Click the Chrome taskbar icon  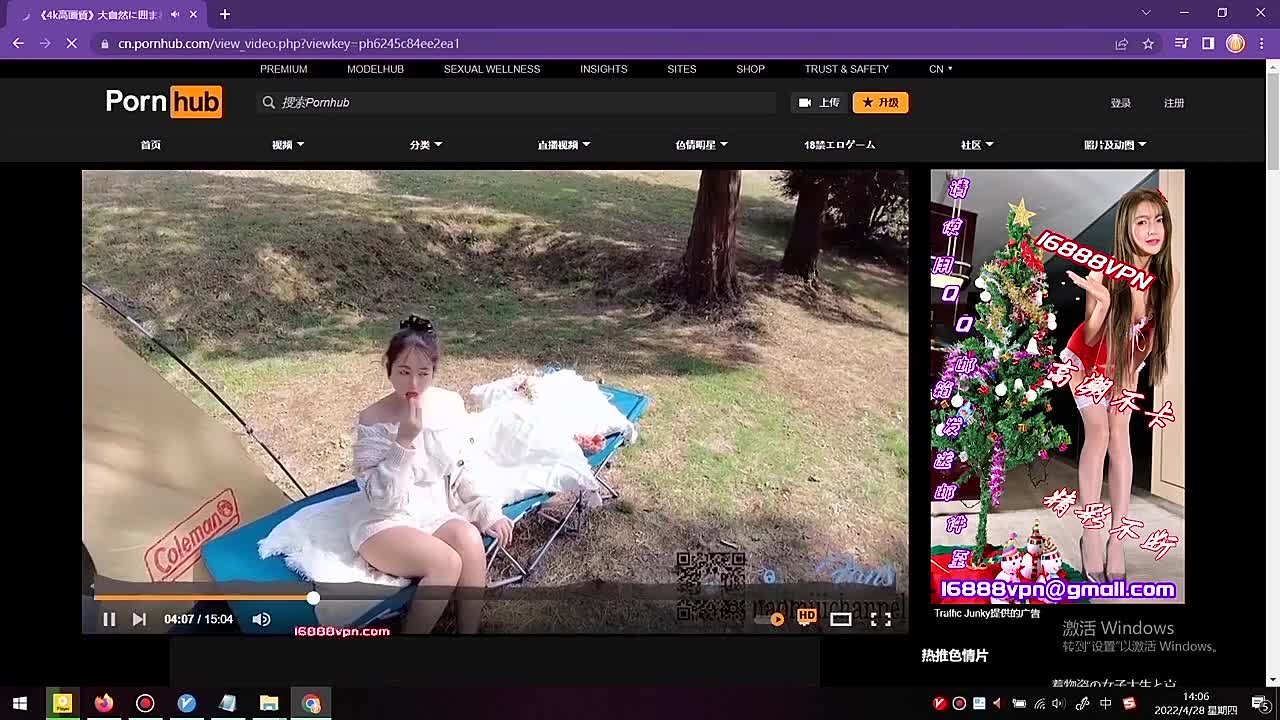311,703
